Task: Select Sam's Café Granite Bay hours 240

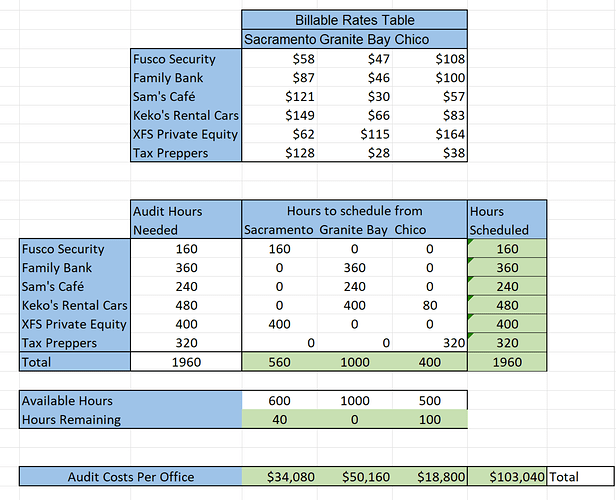Action: click(x=355, y=286)
